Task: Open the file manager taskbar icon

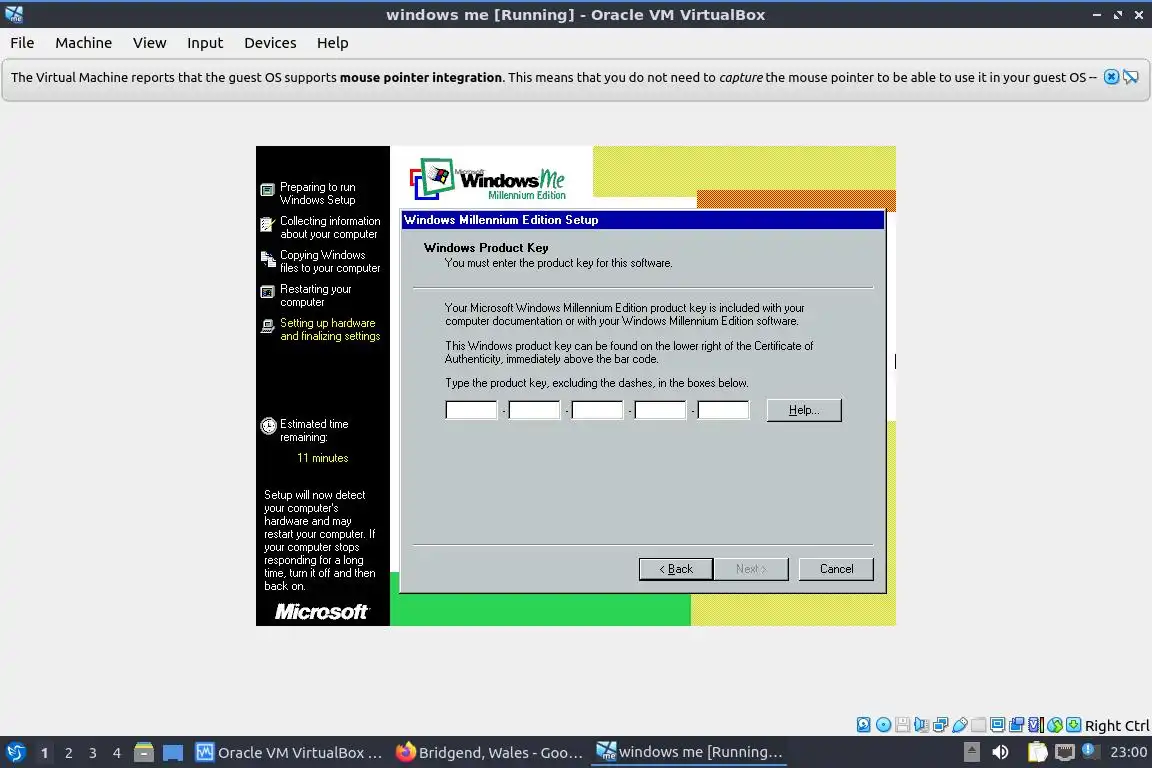Action: click(x=144, y=753)
